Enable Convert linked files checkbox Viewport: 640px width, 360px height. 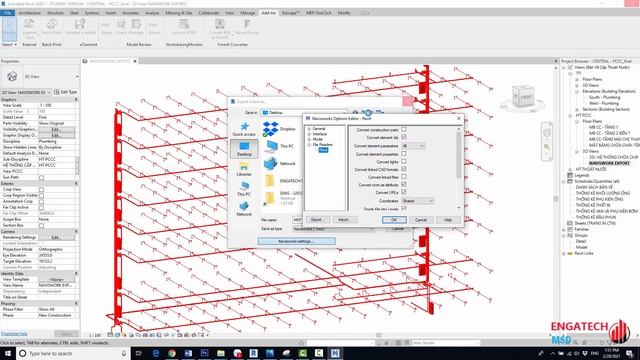[404, 177]
